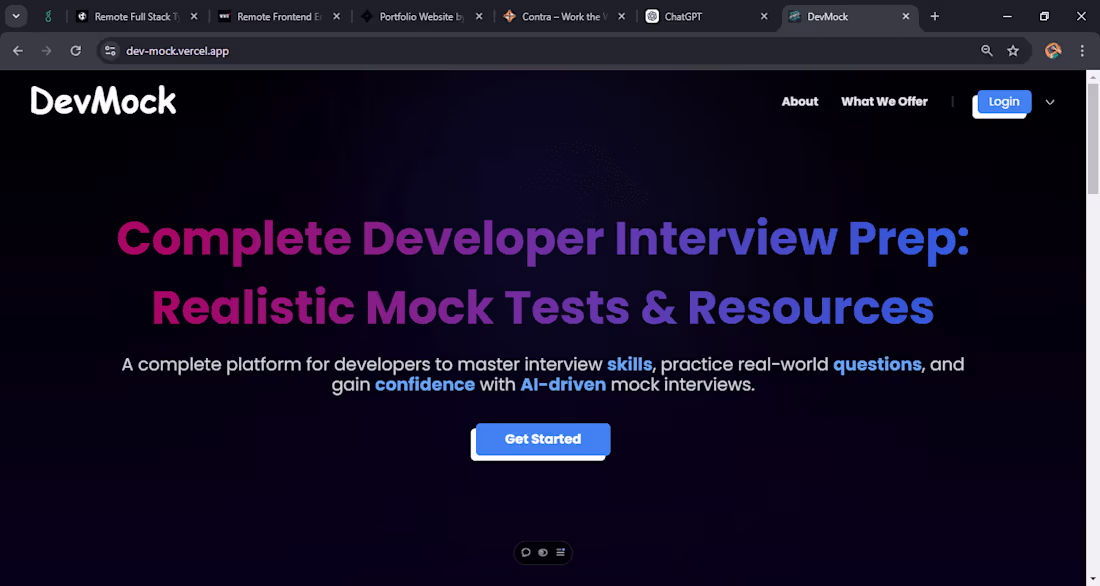Toggle dark mode via the moon icon
The width and height of the screenshot is (1100, 586).
(x=543, y=552)
